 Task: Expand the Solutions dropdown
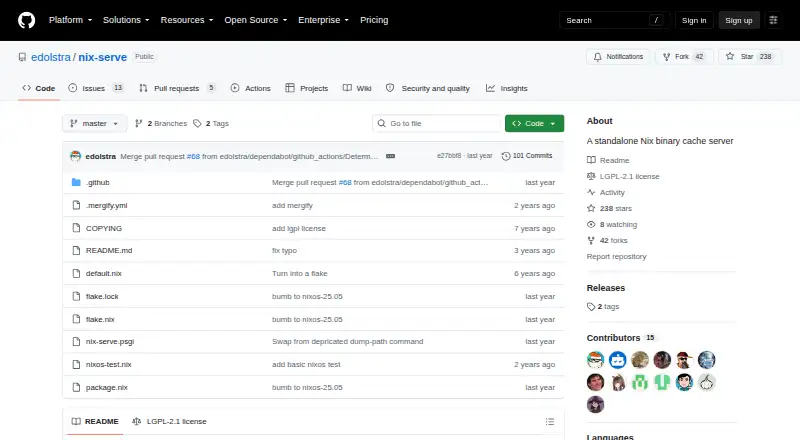(x=126, y=20)
